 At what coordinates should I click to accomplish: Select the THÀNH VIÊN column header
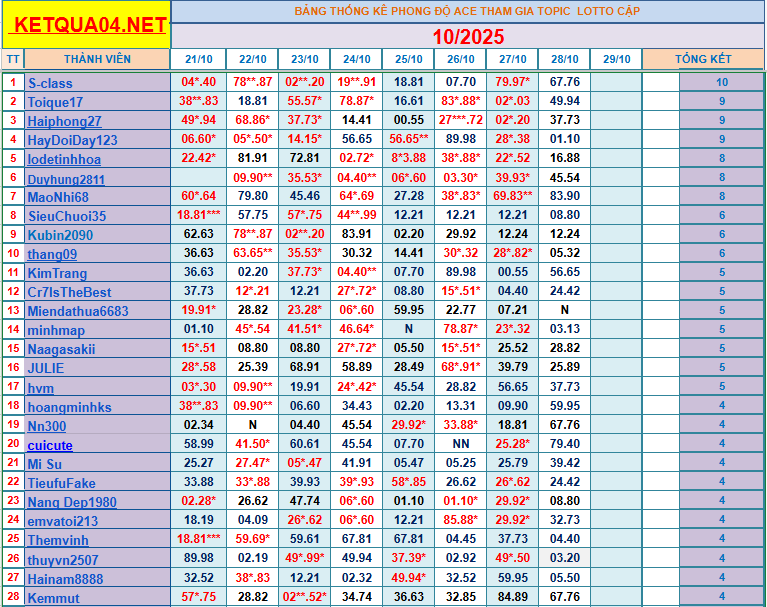pyautogui.click(x=97, y=59)
